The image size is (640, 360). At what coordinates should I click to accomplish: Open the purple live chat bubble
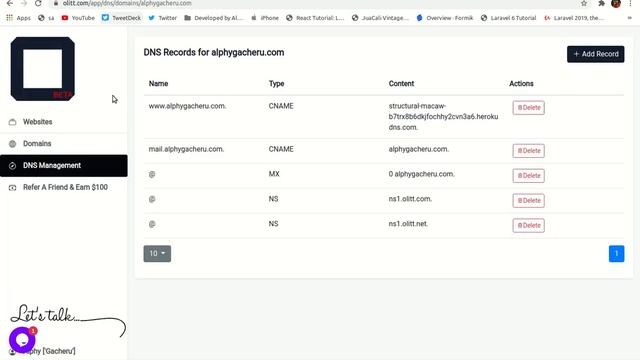[22, 340]
